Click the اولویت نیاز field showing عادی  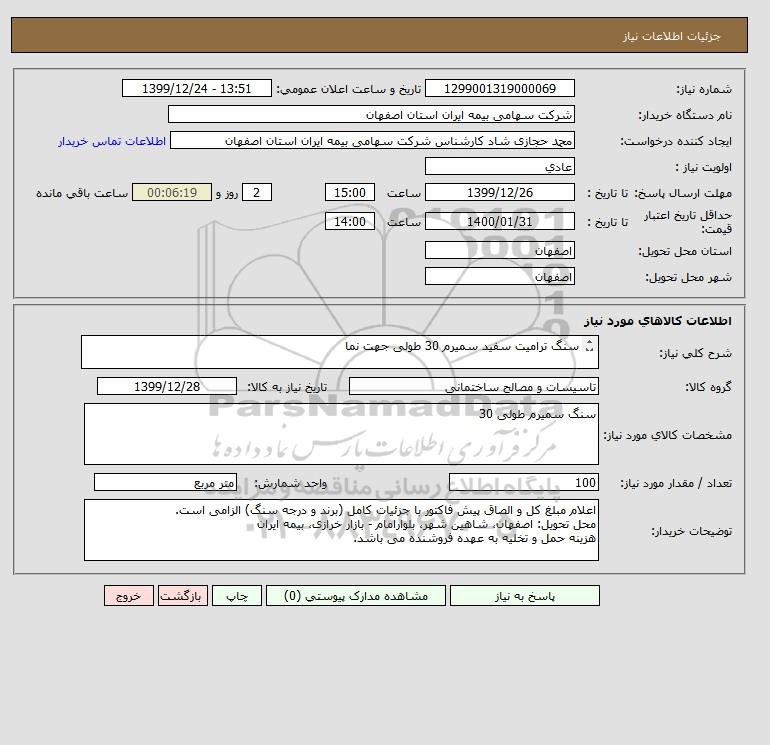pos(499,166)
